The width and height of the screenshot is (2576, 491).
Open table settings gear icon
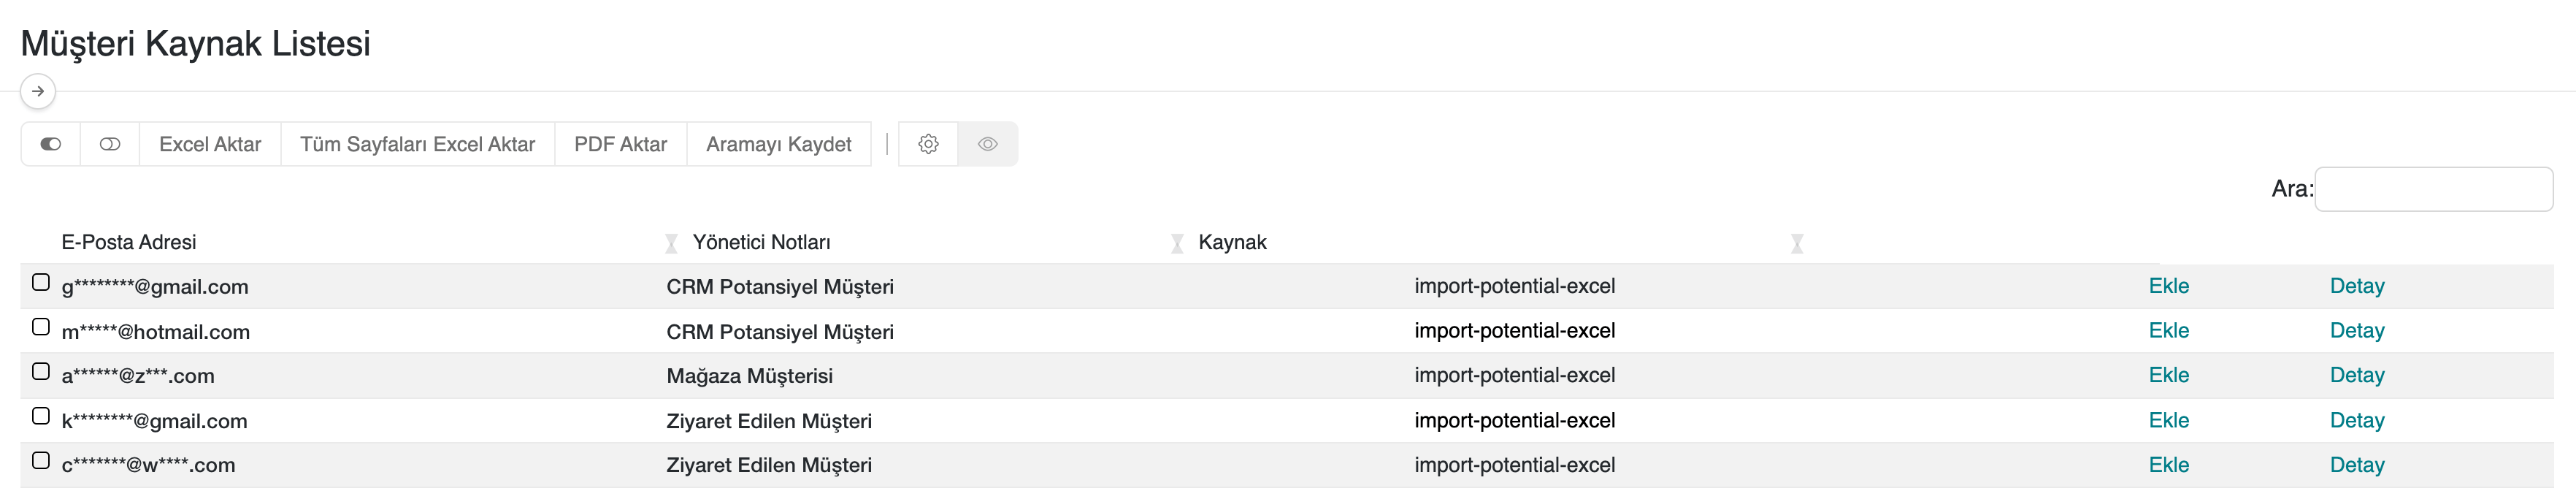(928, 144)
